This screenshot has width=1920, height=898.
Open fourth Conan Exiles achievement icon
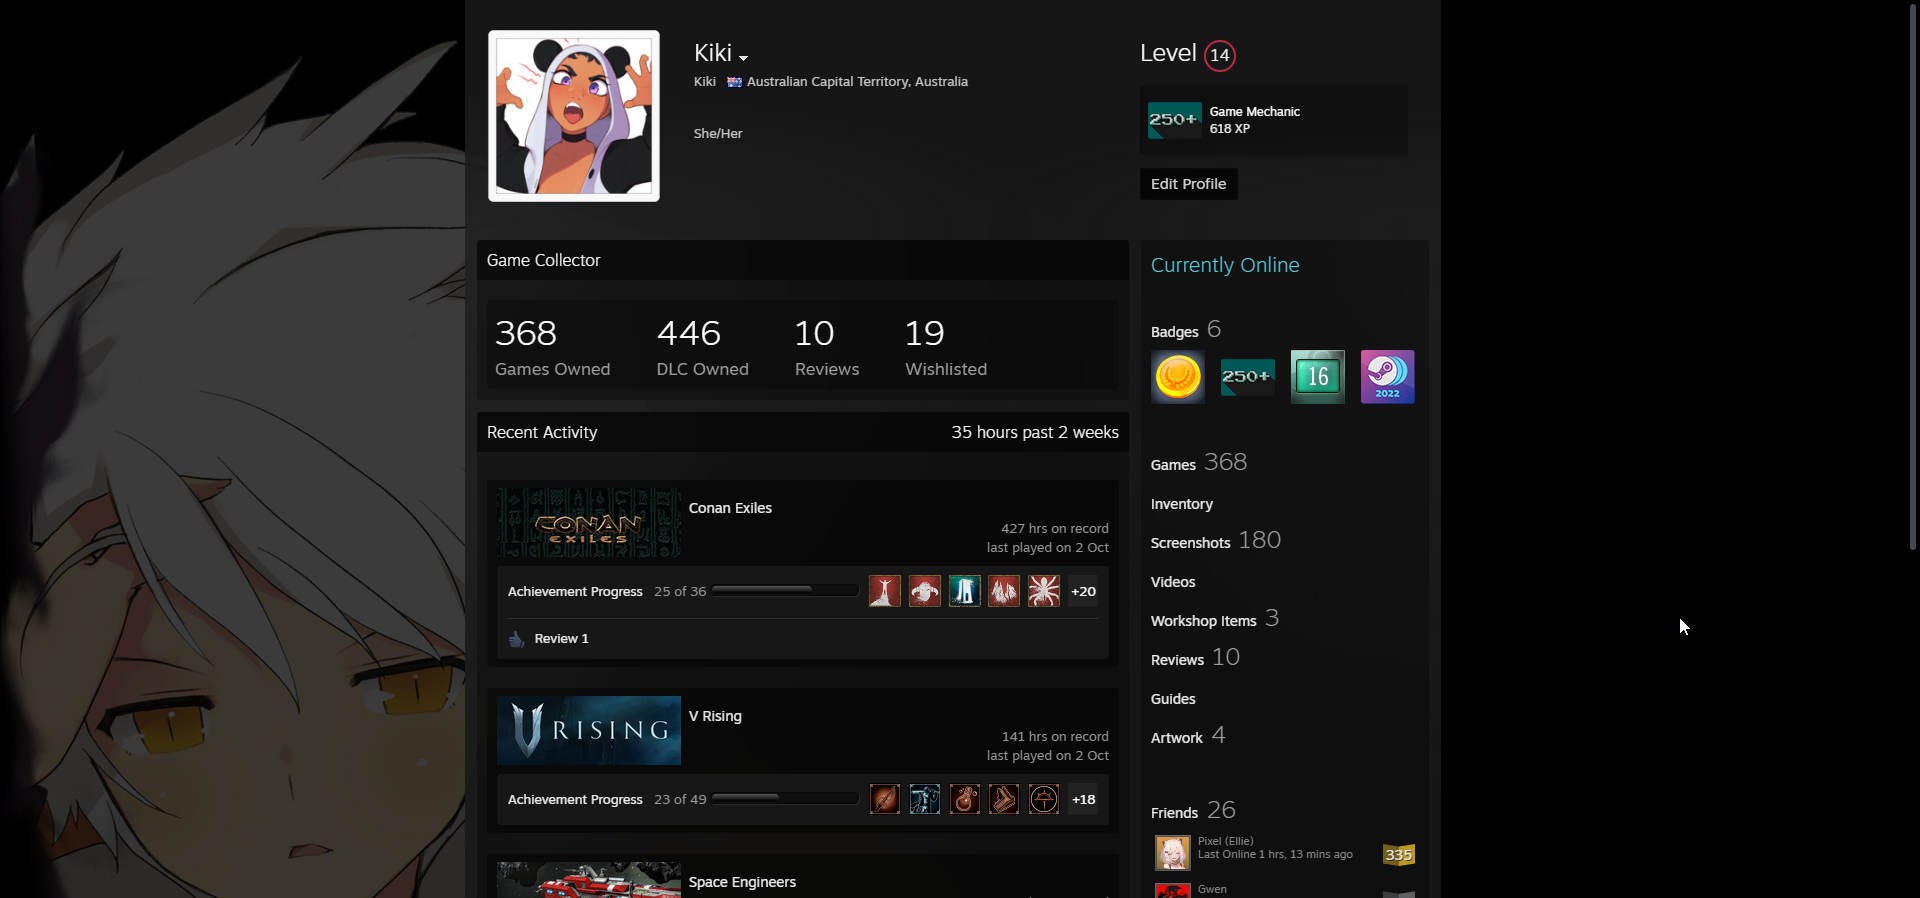coord(1004,591)
